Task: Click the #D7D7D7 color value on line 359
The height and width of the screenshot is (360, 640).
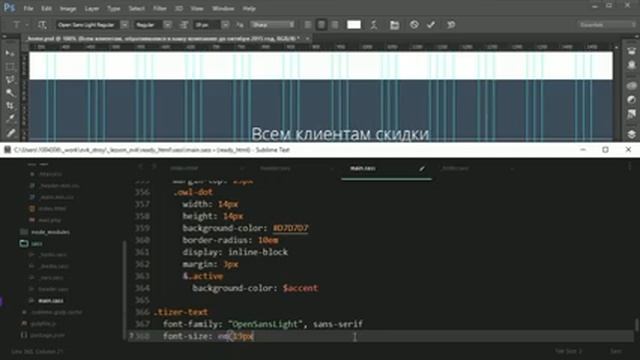Action: (291, 228)
